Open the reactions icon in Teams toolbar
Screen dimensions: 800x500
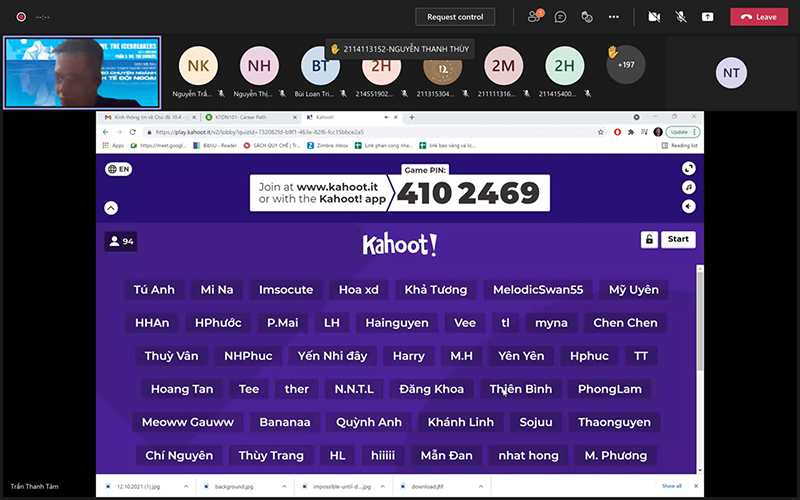pos(587,17)
